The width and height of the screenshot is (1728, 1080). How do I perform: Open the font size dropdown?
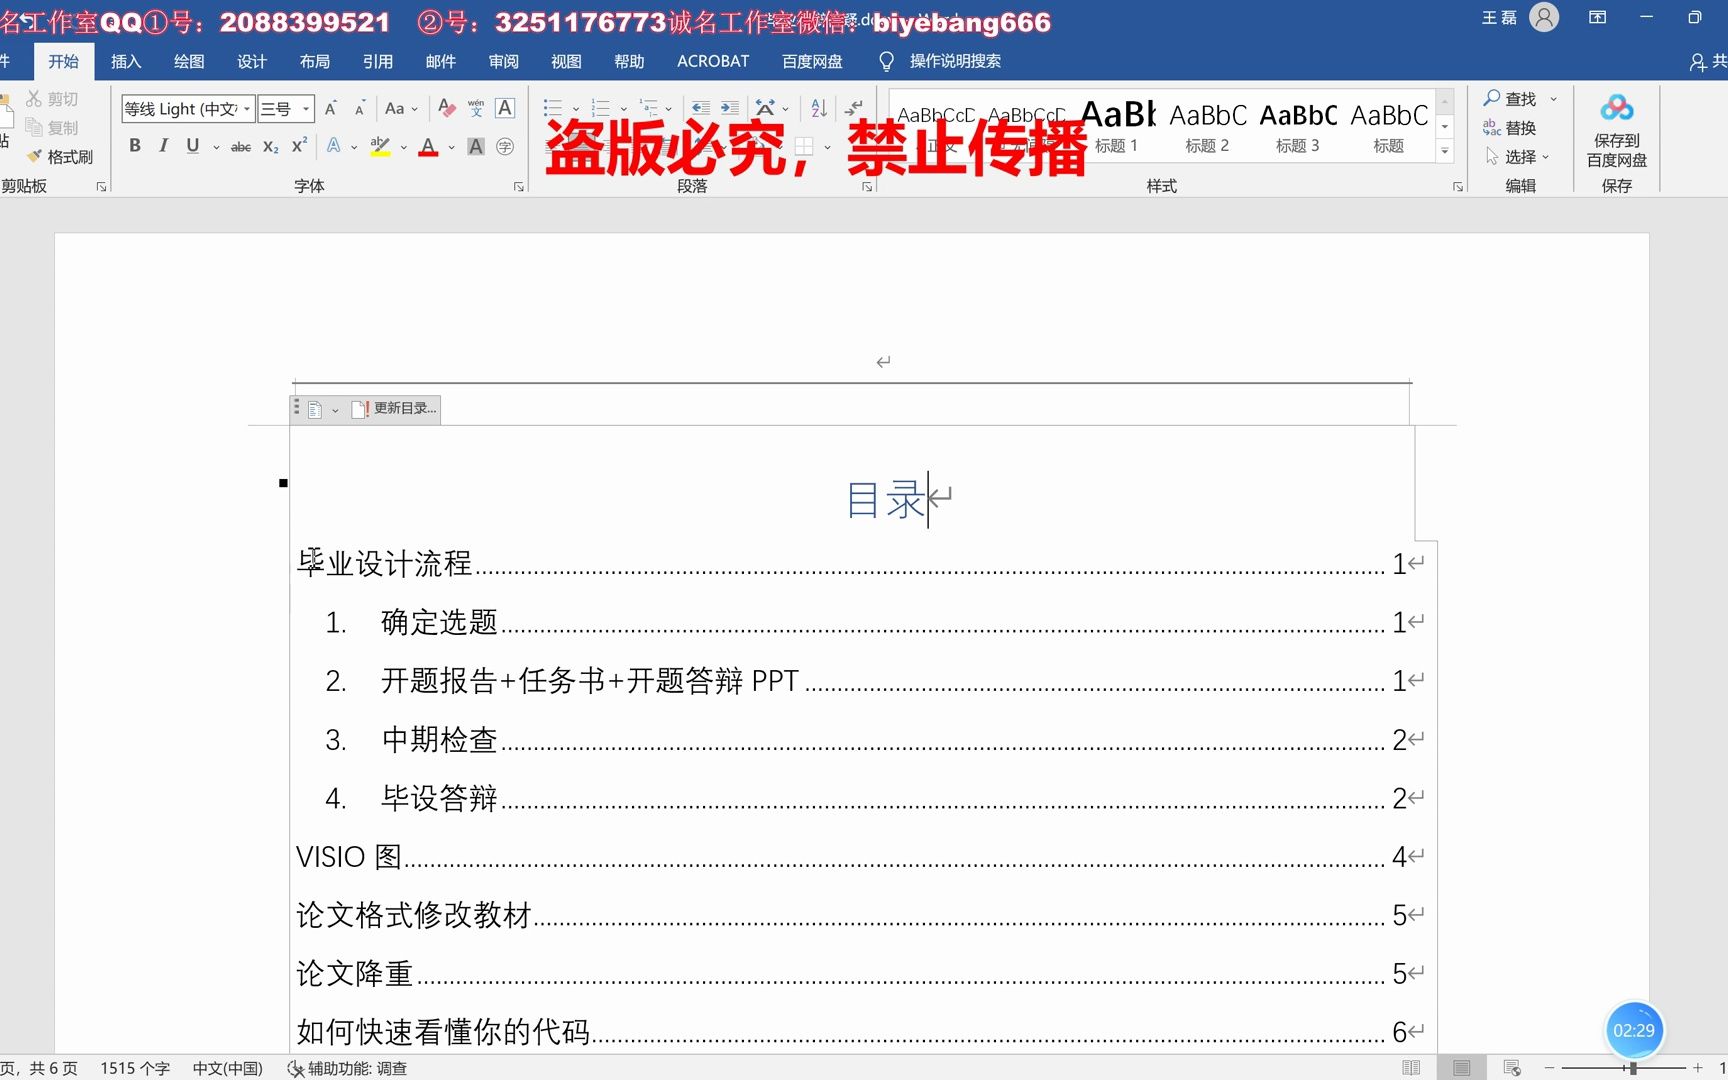point(306,108)
